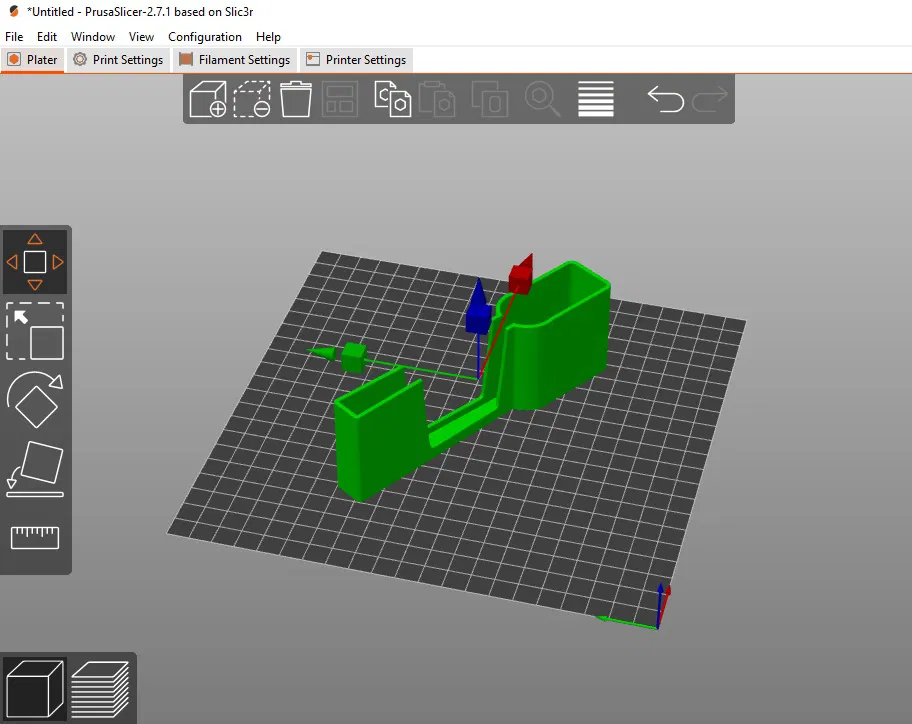Open the View menu
The height and width of the screenshot is (724, 912).
[141, 37]
